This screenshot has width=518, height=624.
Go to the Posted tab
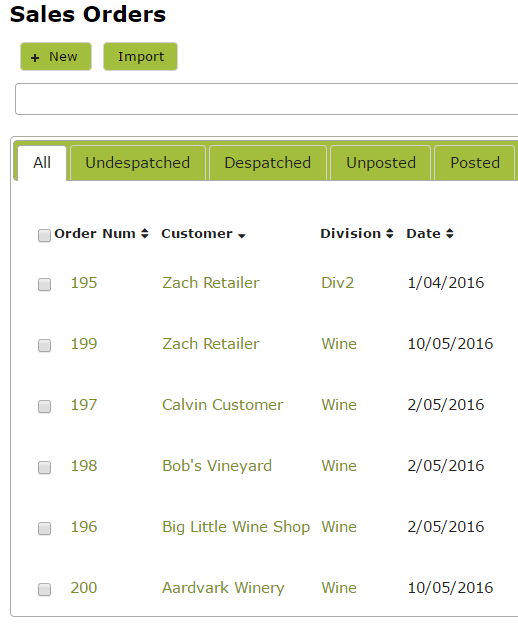(475, 163)
